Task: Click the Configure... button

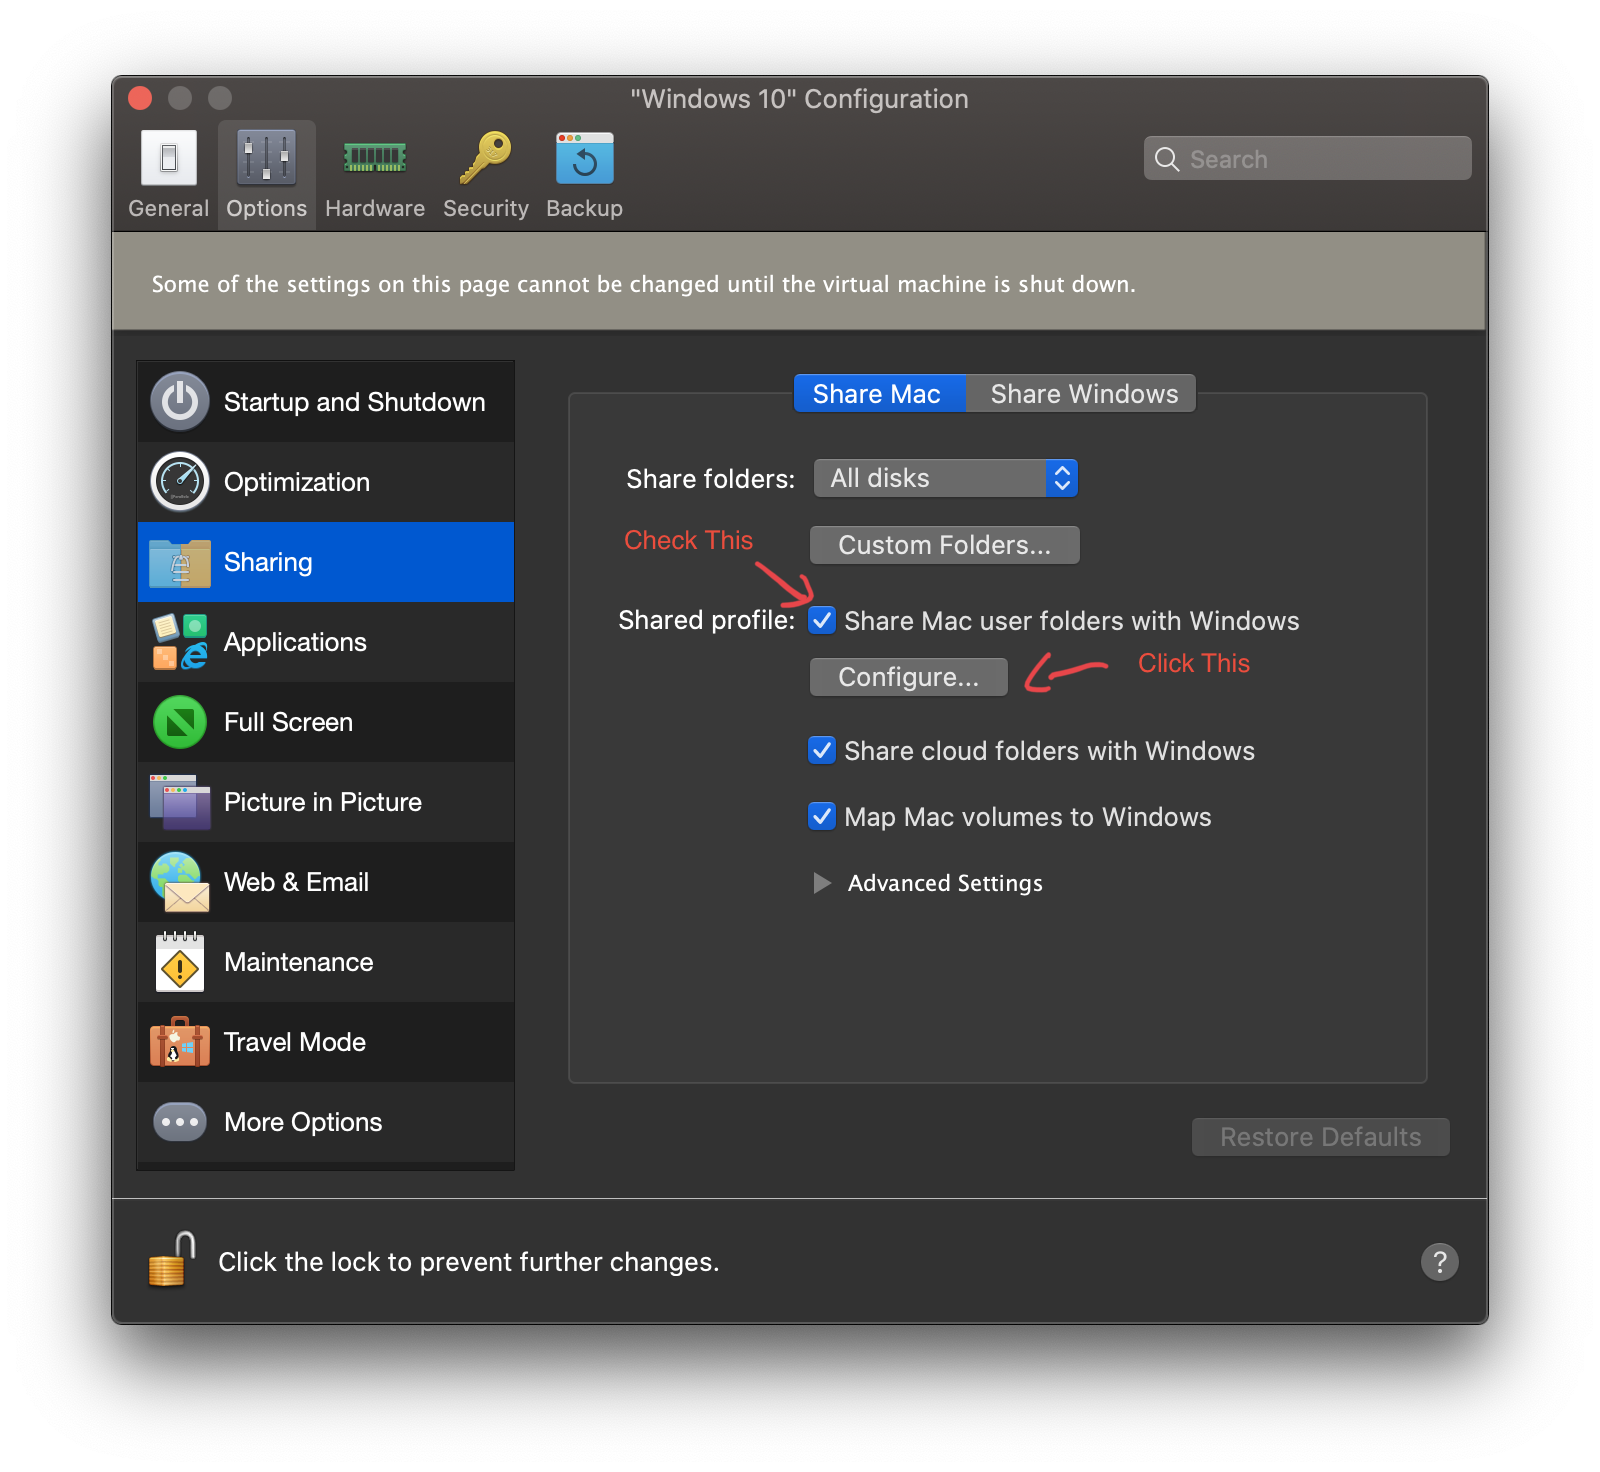Action: tap(908, 677)
